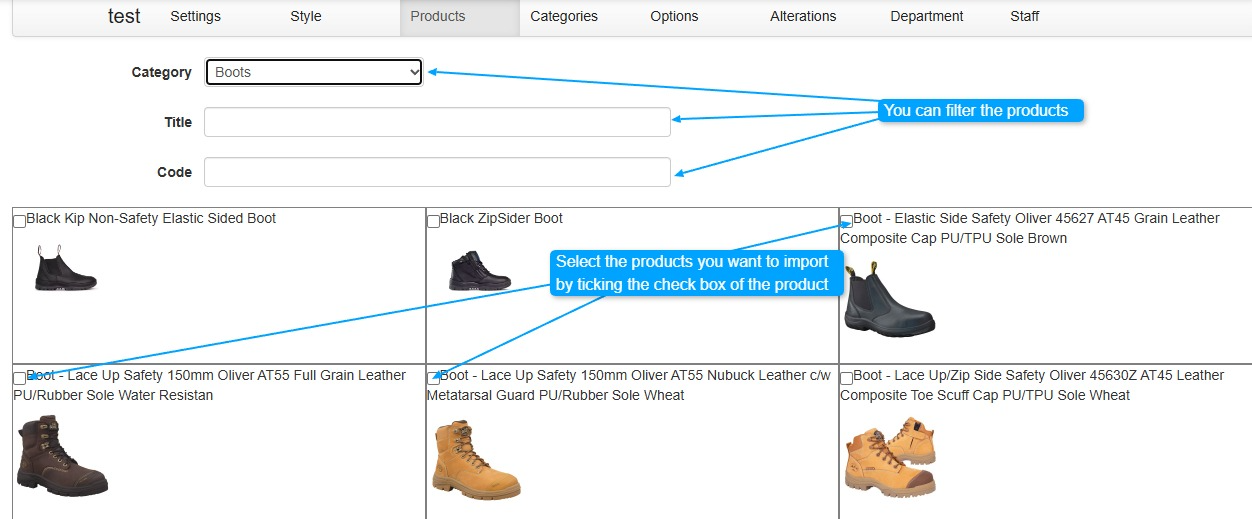1252x519 pixels.
Task: Open the Department tab
Action: pos(926,16)
